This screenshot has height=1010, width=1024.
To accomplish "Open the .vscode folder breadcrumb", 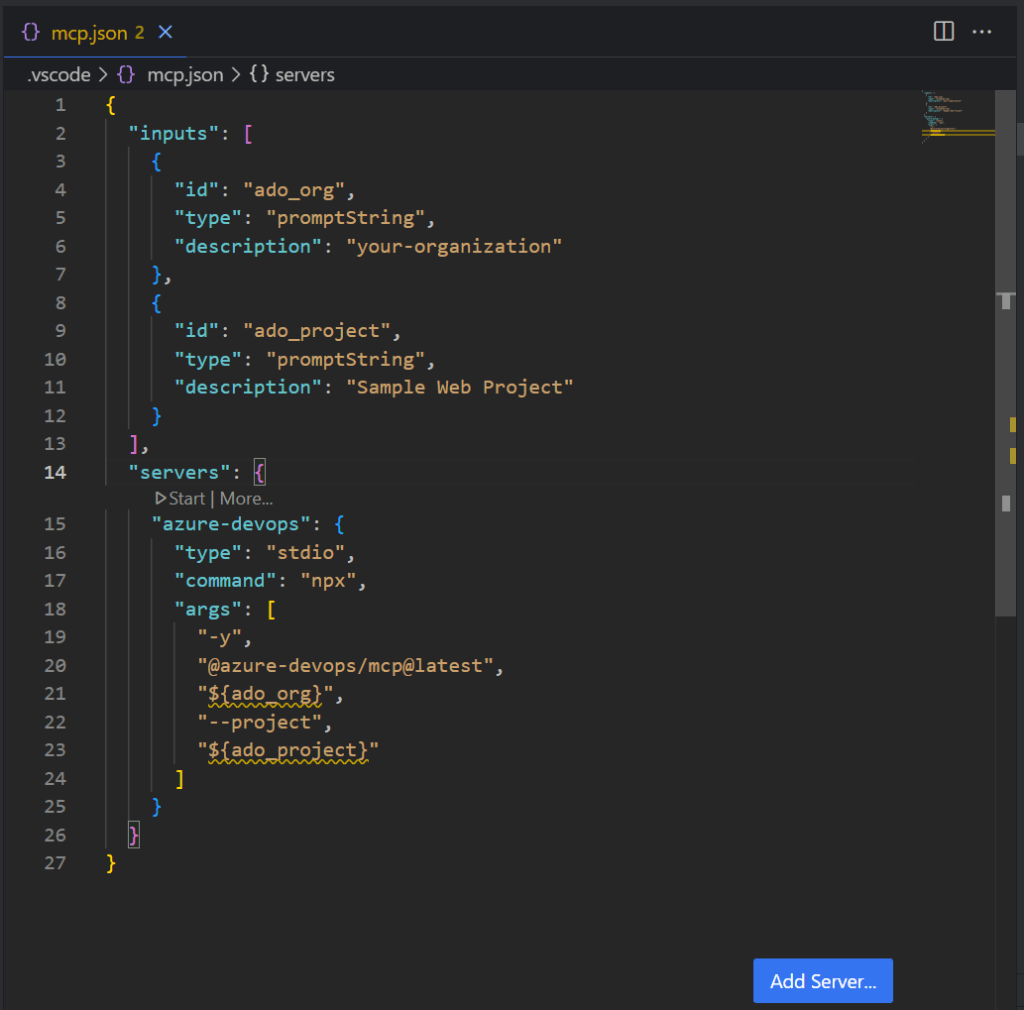I will pos(59,75).
